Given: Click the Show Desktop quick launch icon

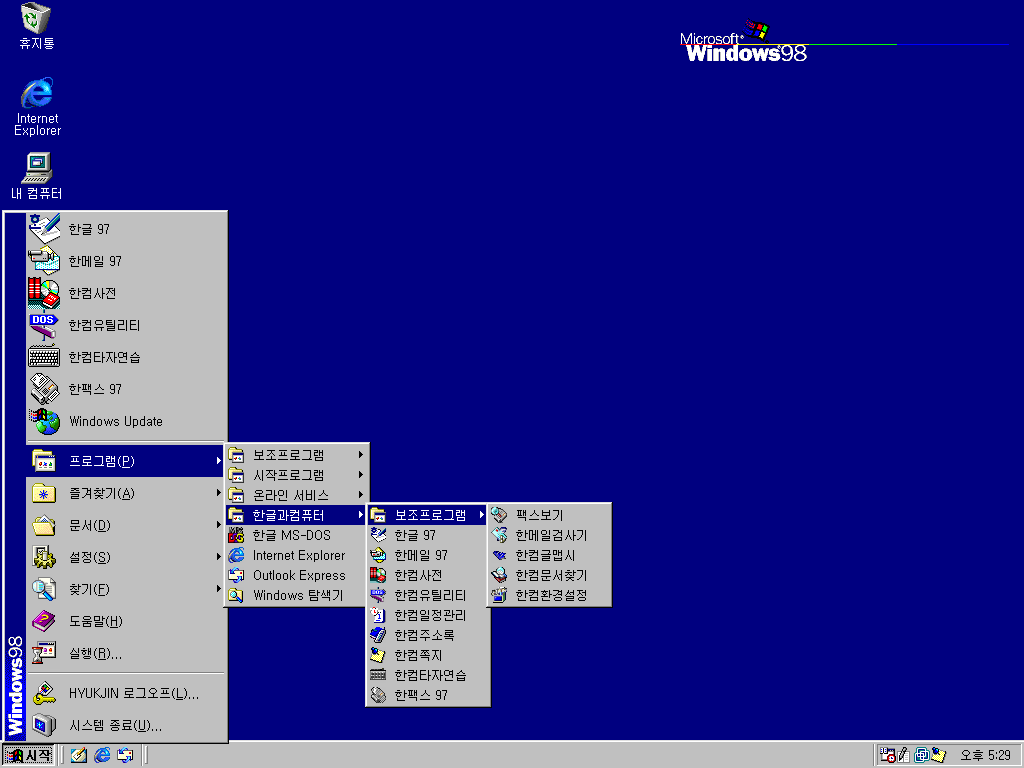Looking at the screenshot, I should coord(79,755).
